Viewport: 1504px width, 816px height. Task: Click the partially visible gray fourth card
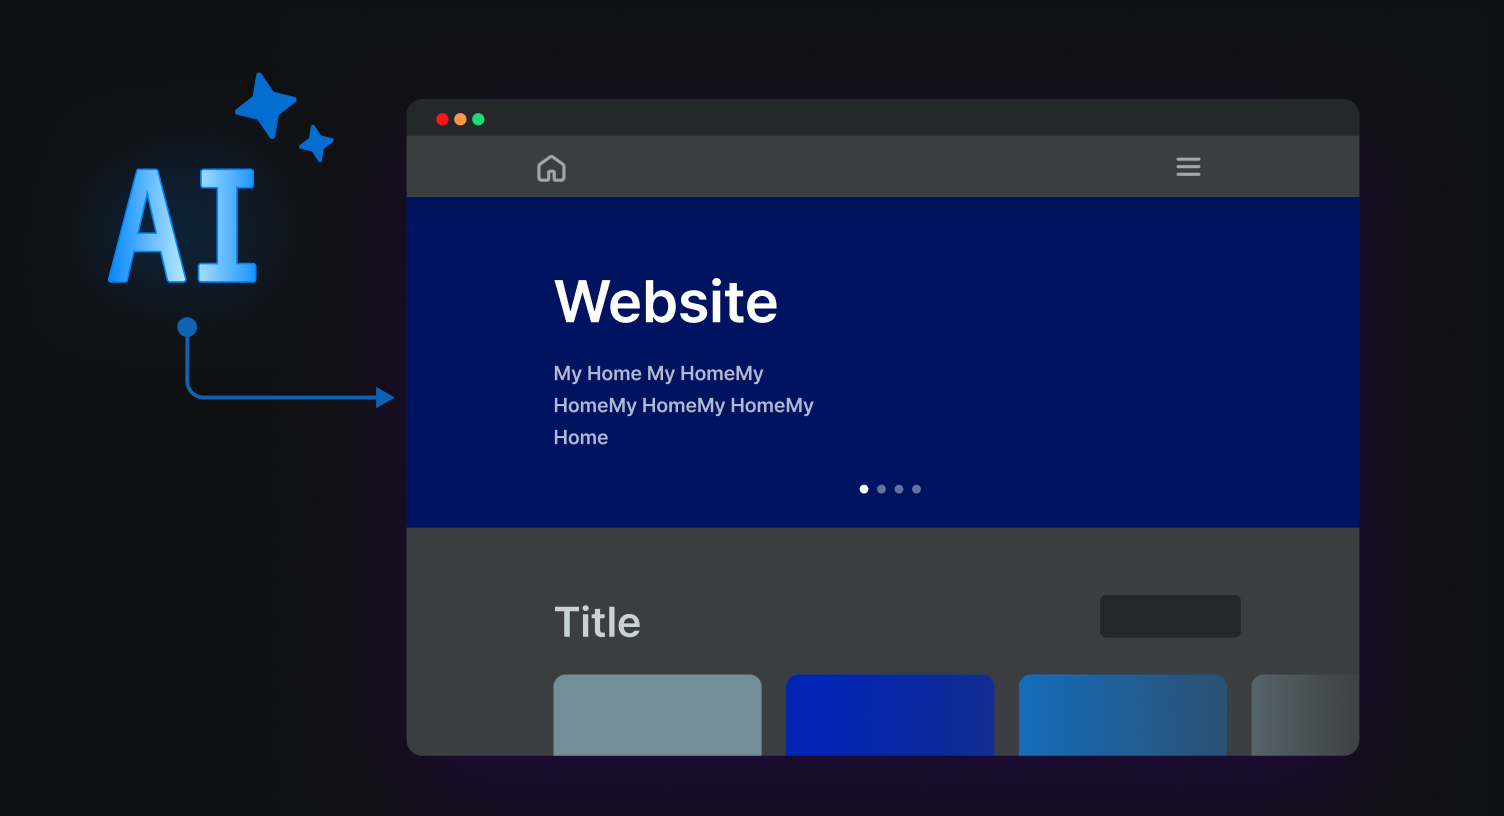1304,714
